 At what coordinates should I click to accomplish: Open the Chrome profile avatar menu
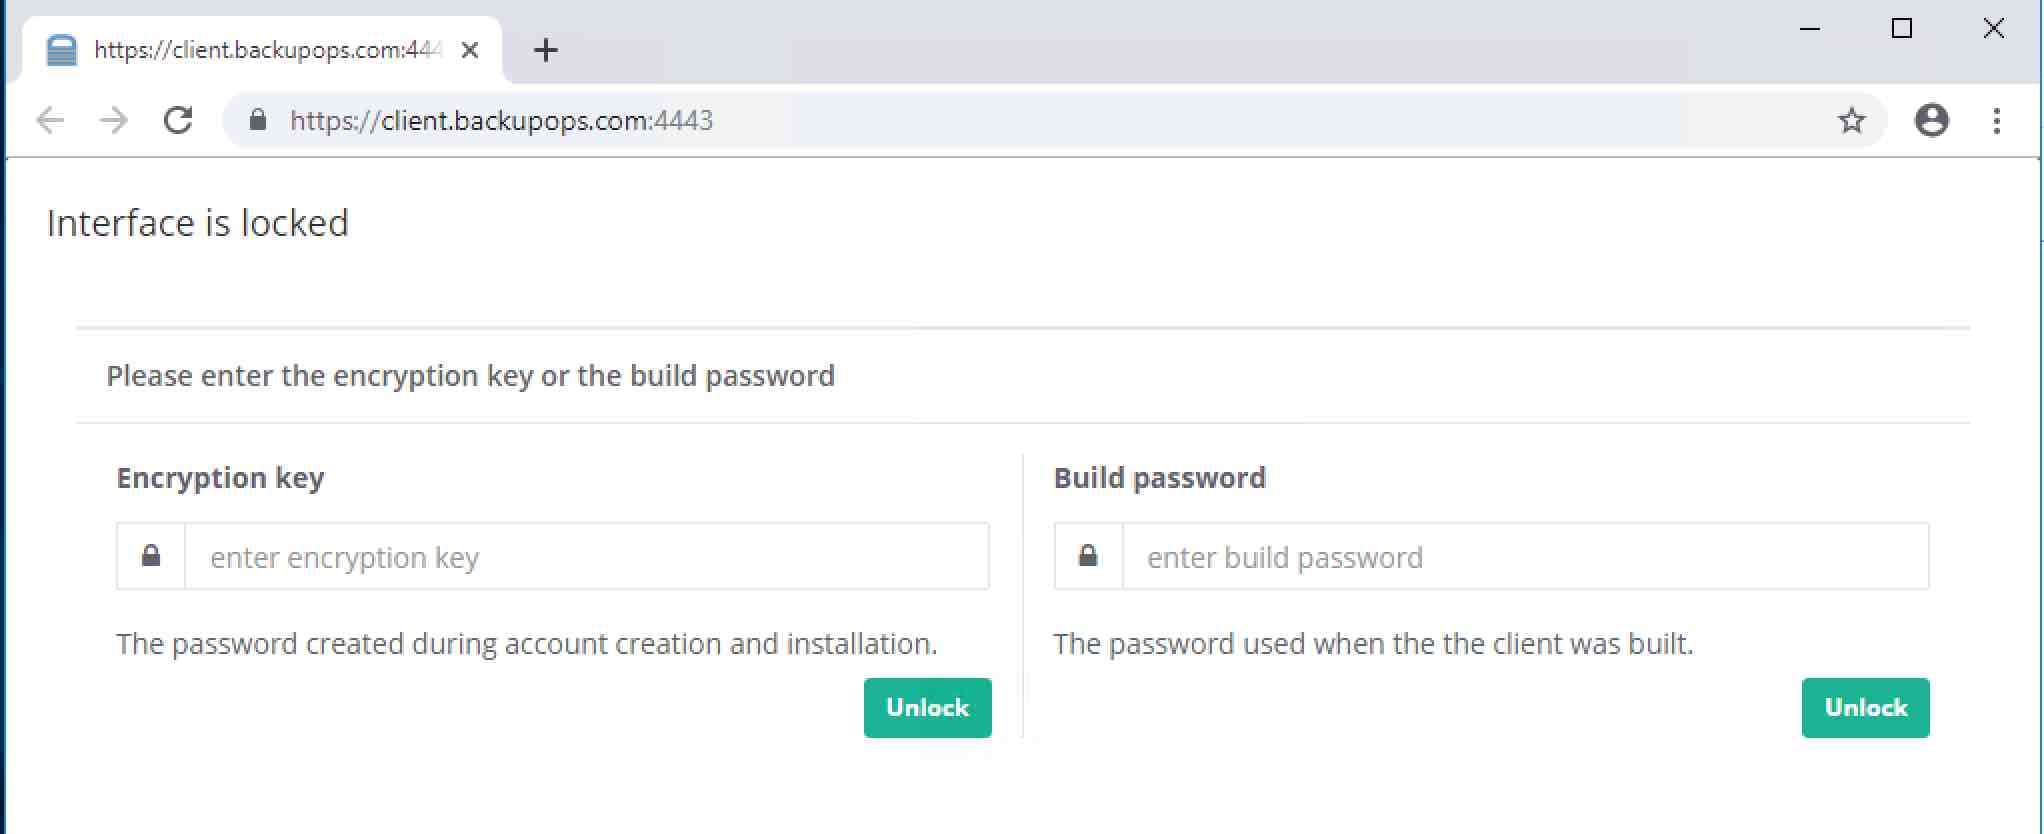1931,121
